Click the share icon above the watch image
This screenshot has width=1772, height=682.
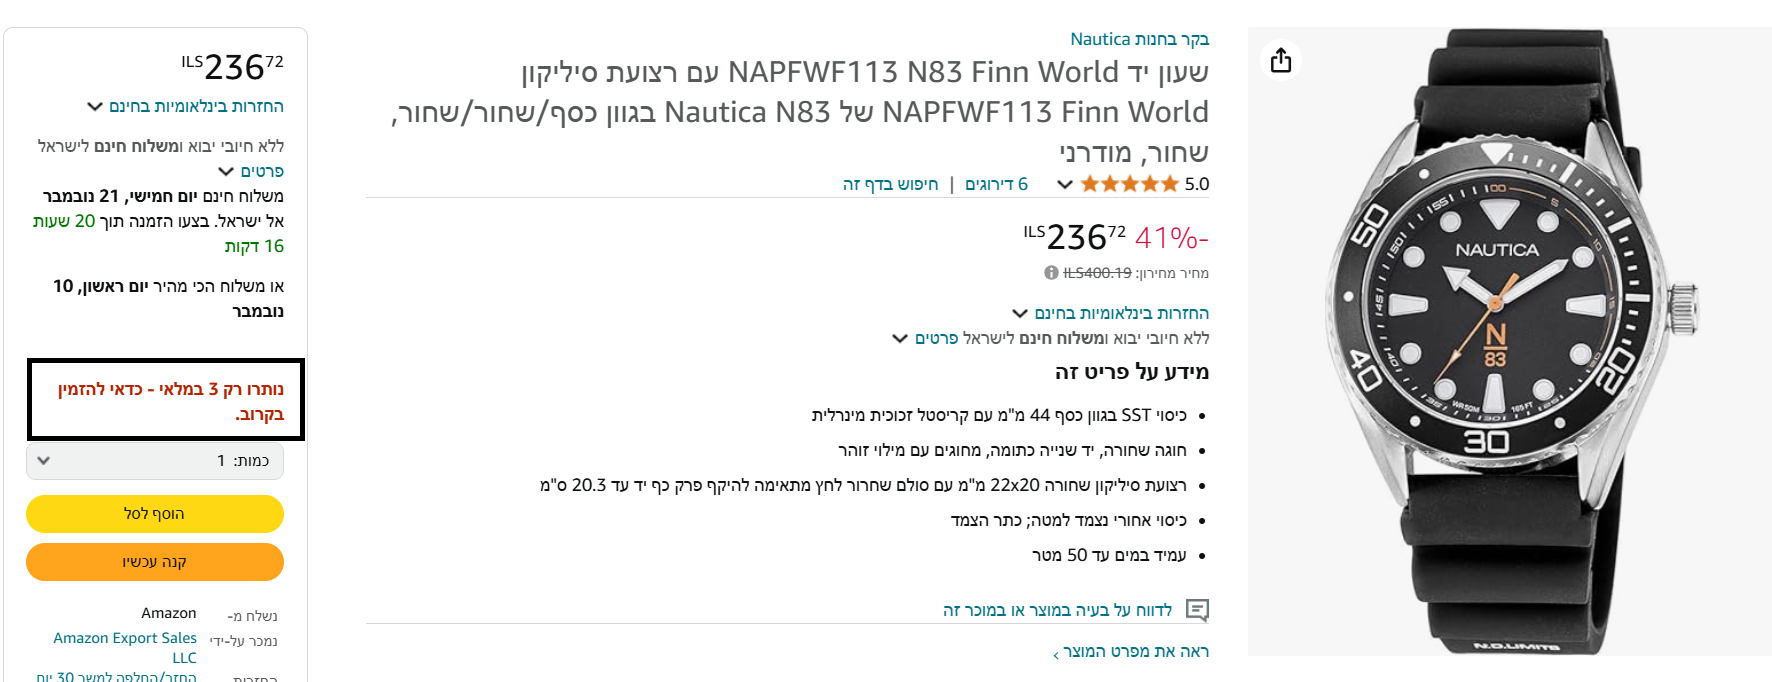click(1281, 61)
